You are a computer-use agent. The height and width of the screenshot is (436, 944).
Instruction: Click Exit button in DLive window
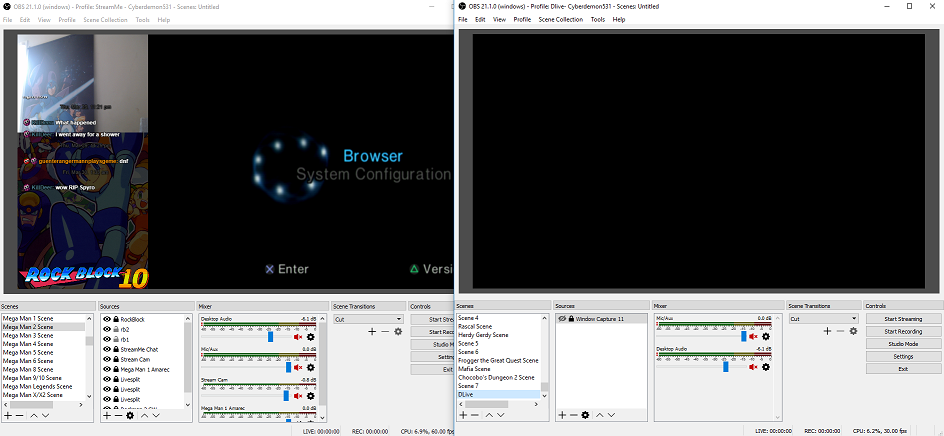point(903,369)
